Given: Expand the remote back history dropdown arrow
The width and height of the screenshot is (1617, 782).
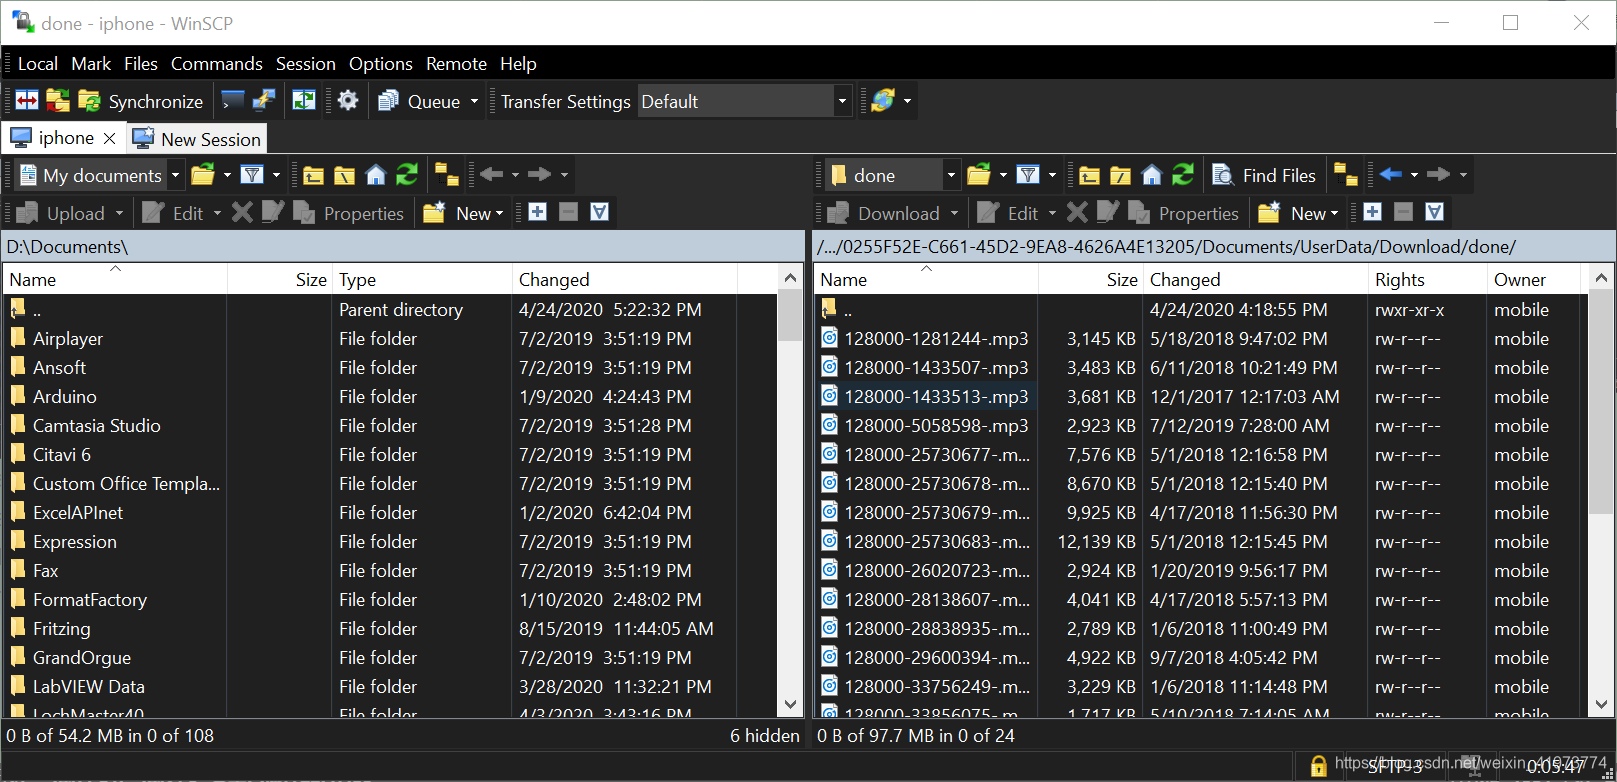Looking at the screenshot, I should click(1414, 175).
